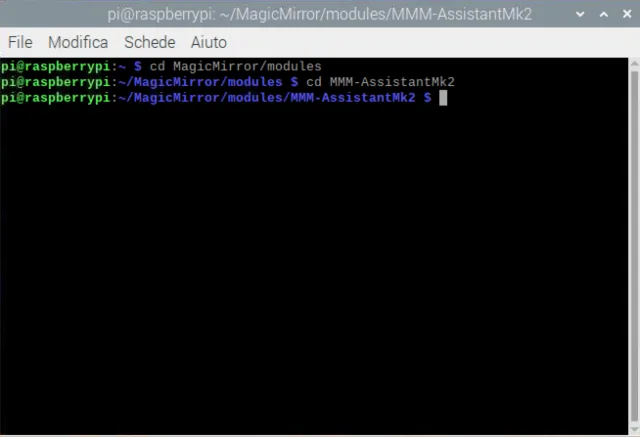Open the Schede menu
The width and height of the screenshot is (640, 437).
click(x=149, y=42)
